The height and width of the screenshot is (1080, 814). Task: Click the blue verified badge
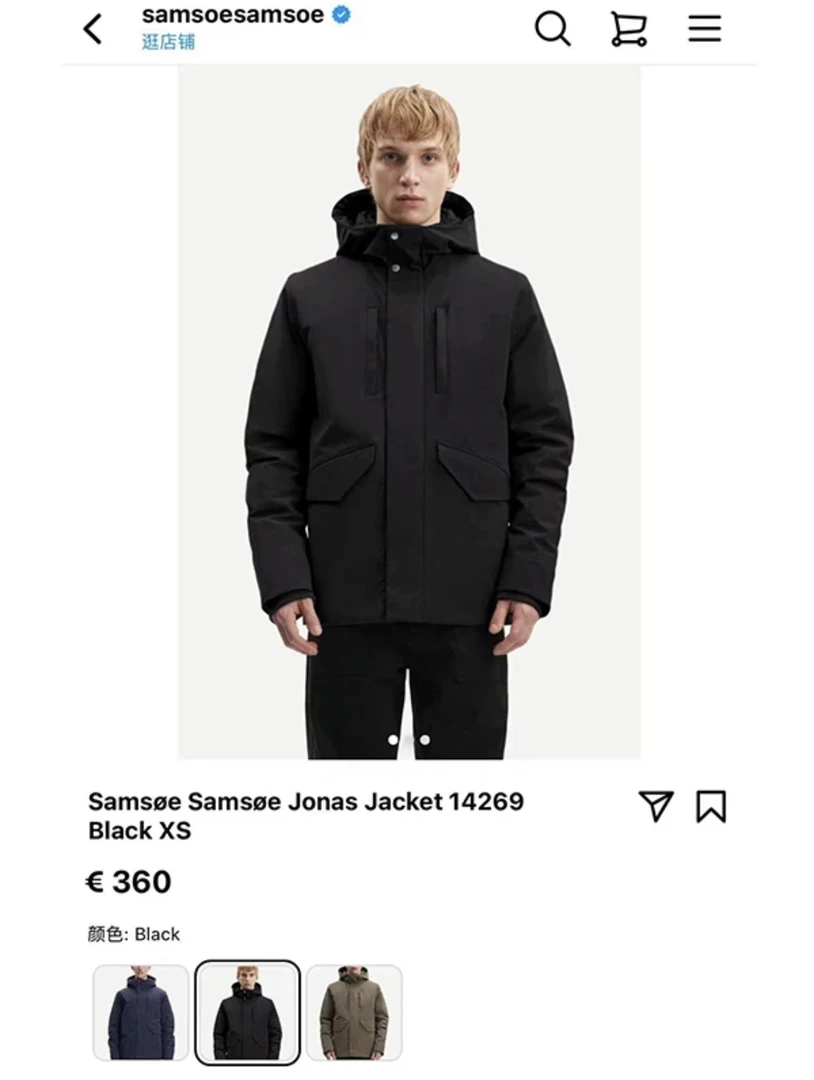(x=341, y=14)
